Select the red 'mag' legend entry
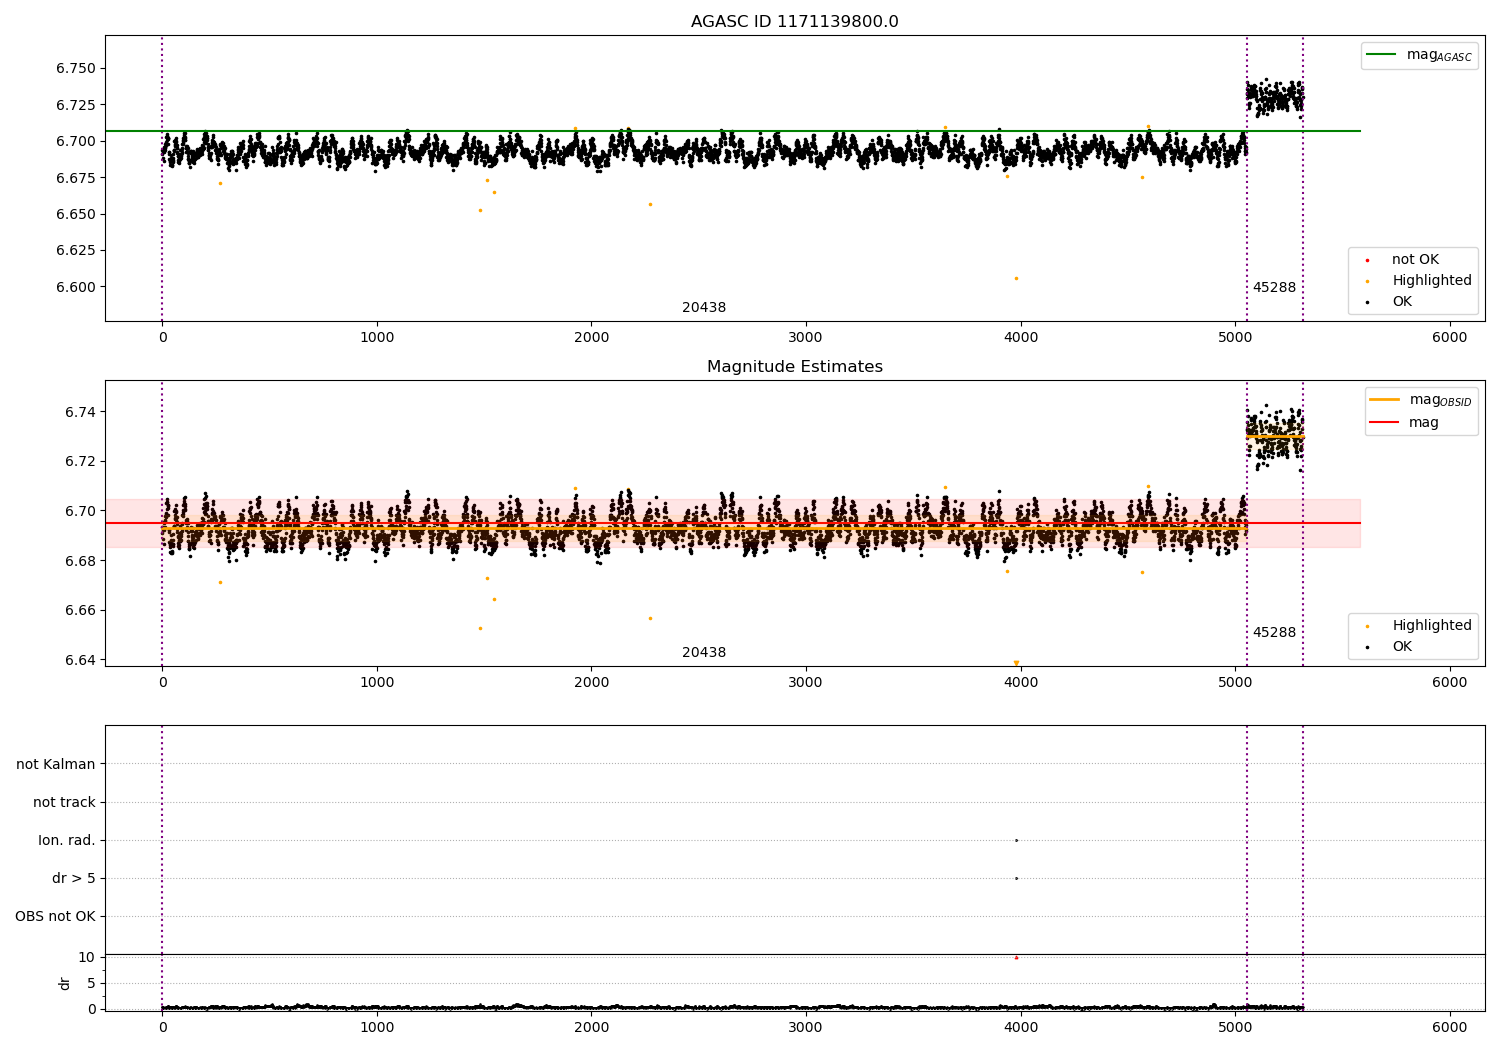Image resolution: width=1500 pixels, height=1050 pixels. 1404,423
